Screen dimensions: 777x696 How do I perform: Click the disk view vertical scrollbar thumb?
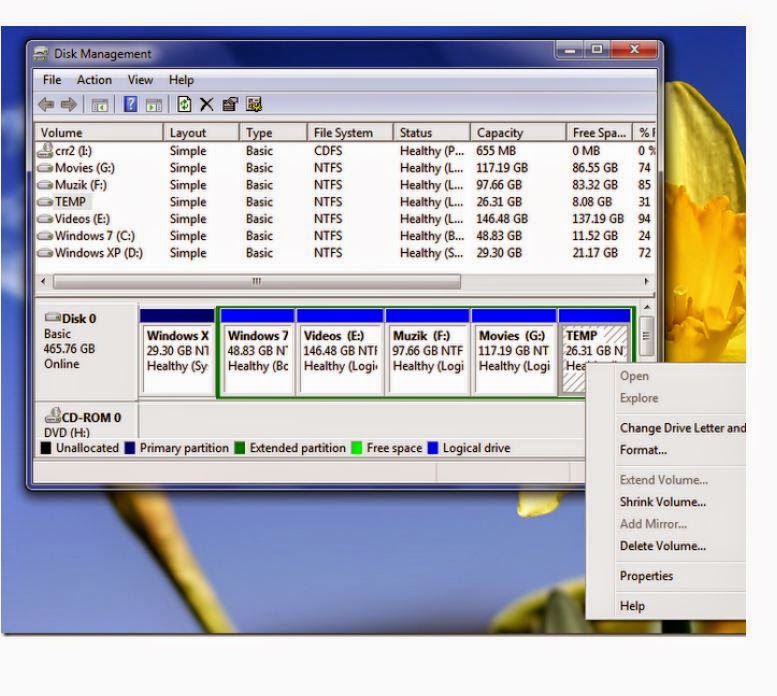click(x=646, y=336)
